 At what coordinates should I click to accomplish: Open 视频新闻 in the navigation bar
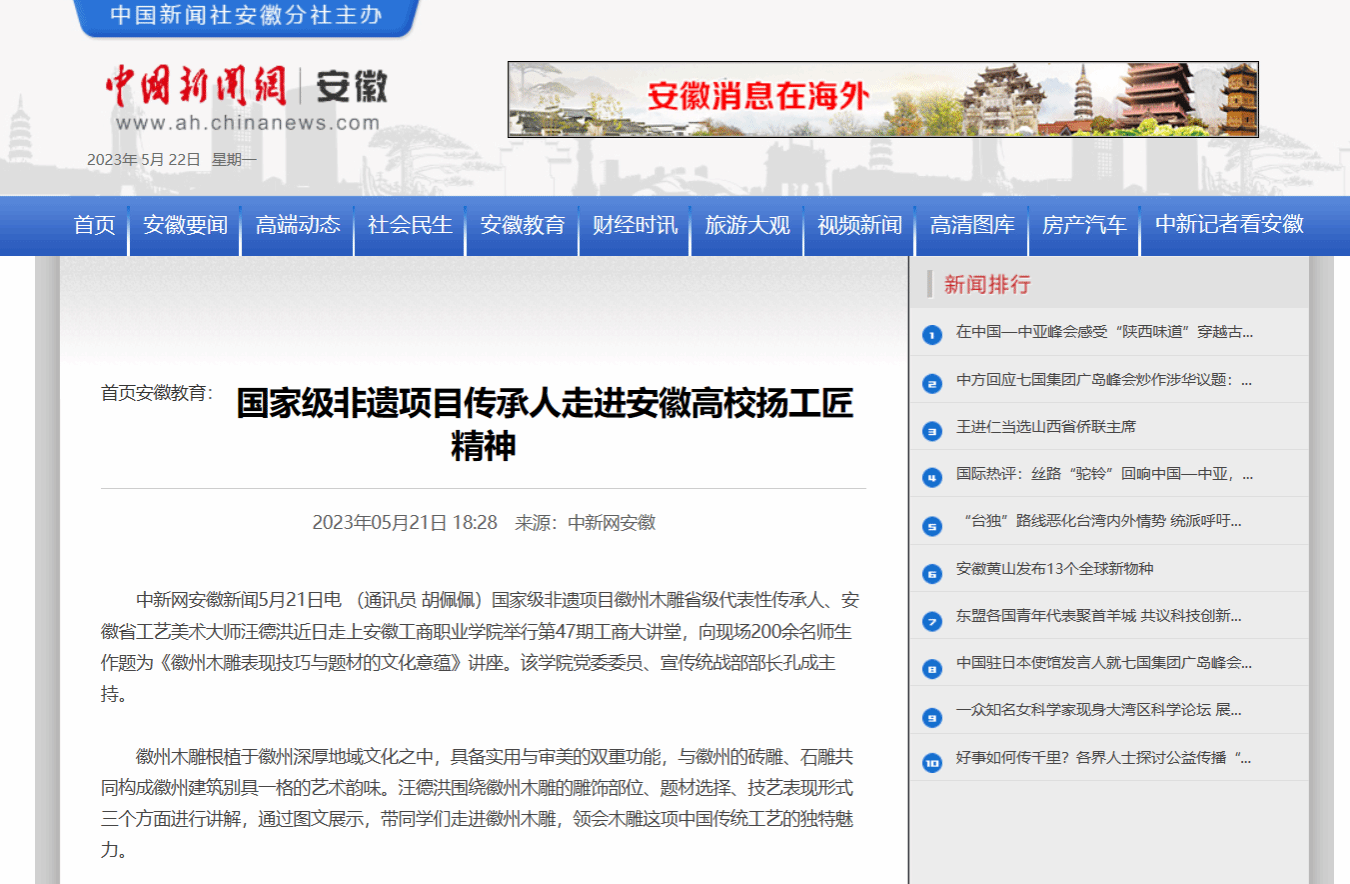click(x=860, y=225)
